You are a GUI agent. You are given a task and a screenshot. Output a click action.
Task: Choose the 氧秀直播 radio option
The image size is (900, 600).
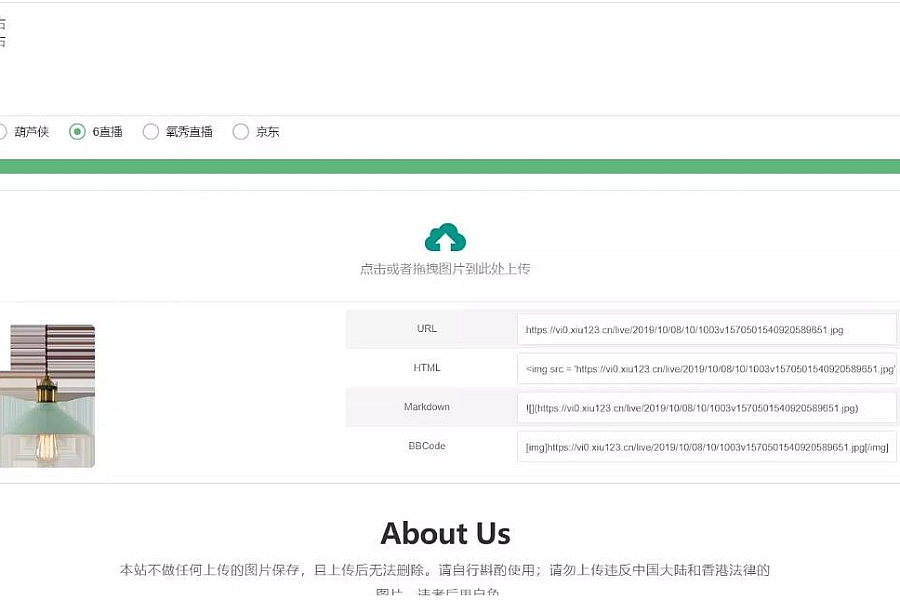click(x=150, y=131)
